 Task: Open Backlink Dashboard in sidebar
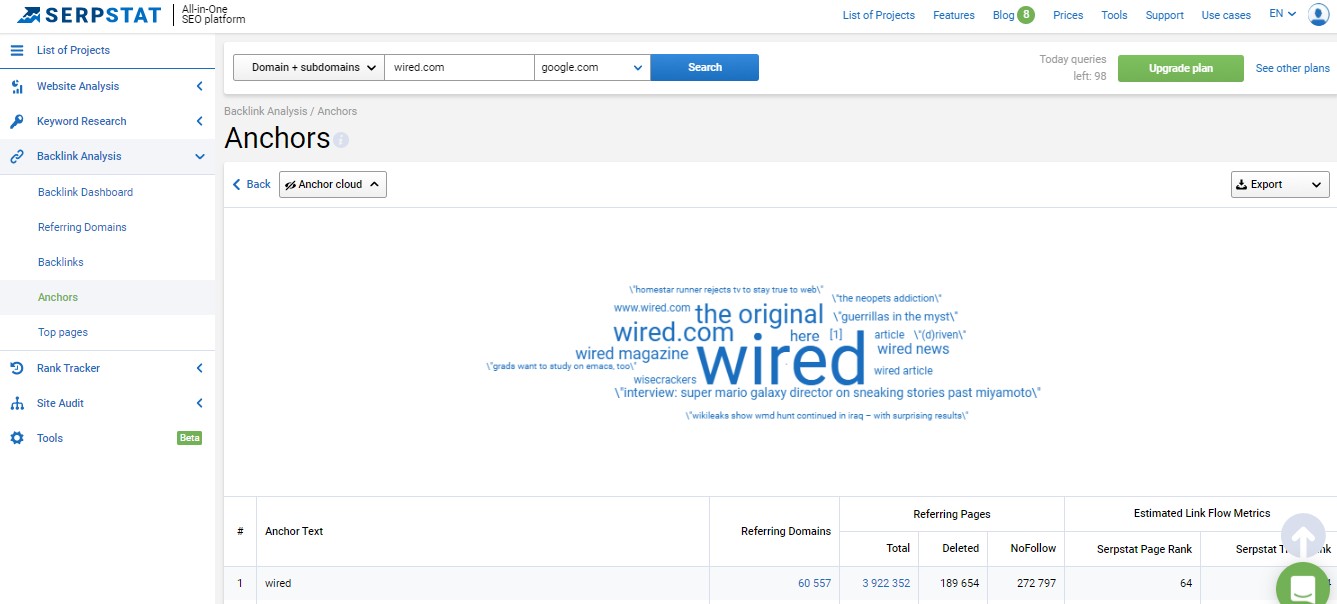[x=85, y=192]
